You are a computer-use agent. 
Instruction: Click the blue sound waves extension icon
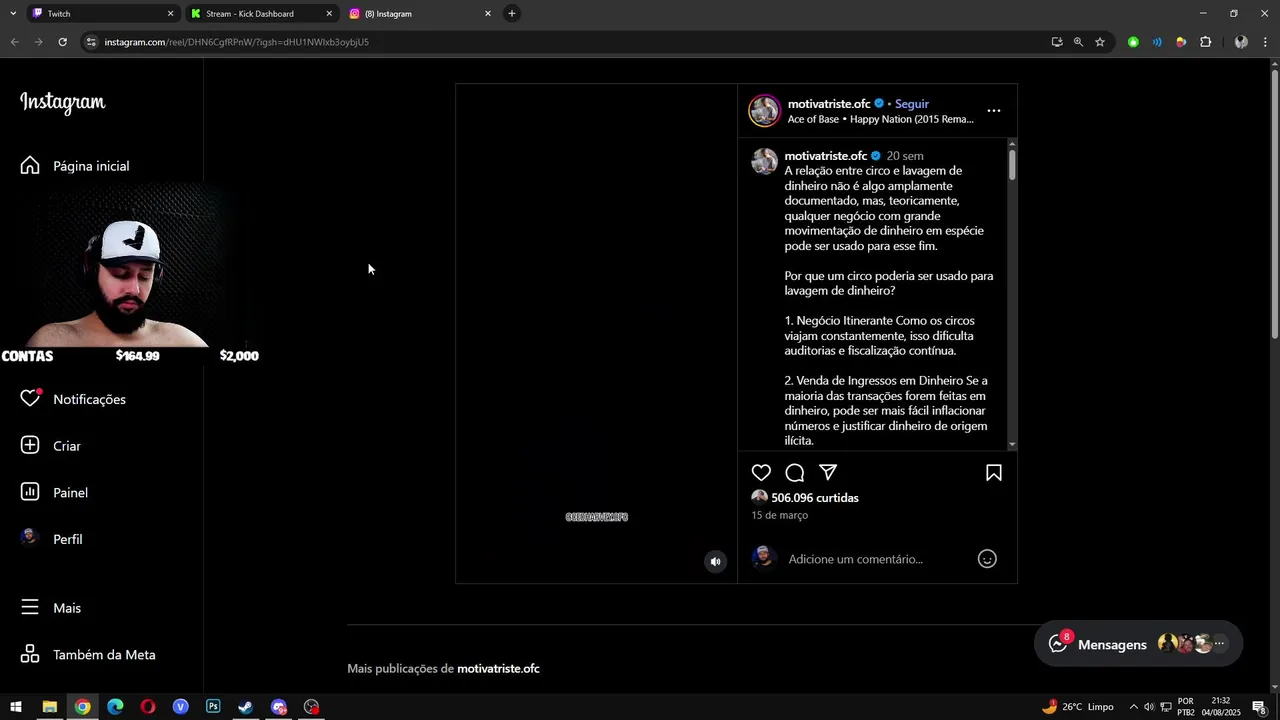pos(1157,42)
